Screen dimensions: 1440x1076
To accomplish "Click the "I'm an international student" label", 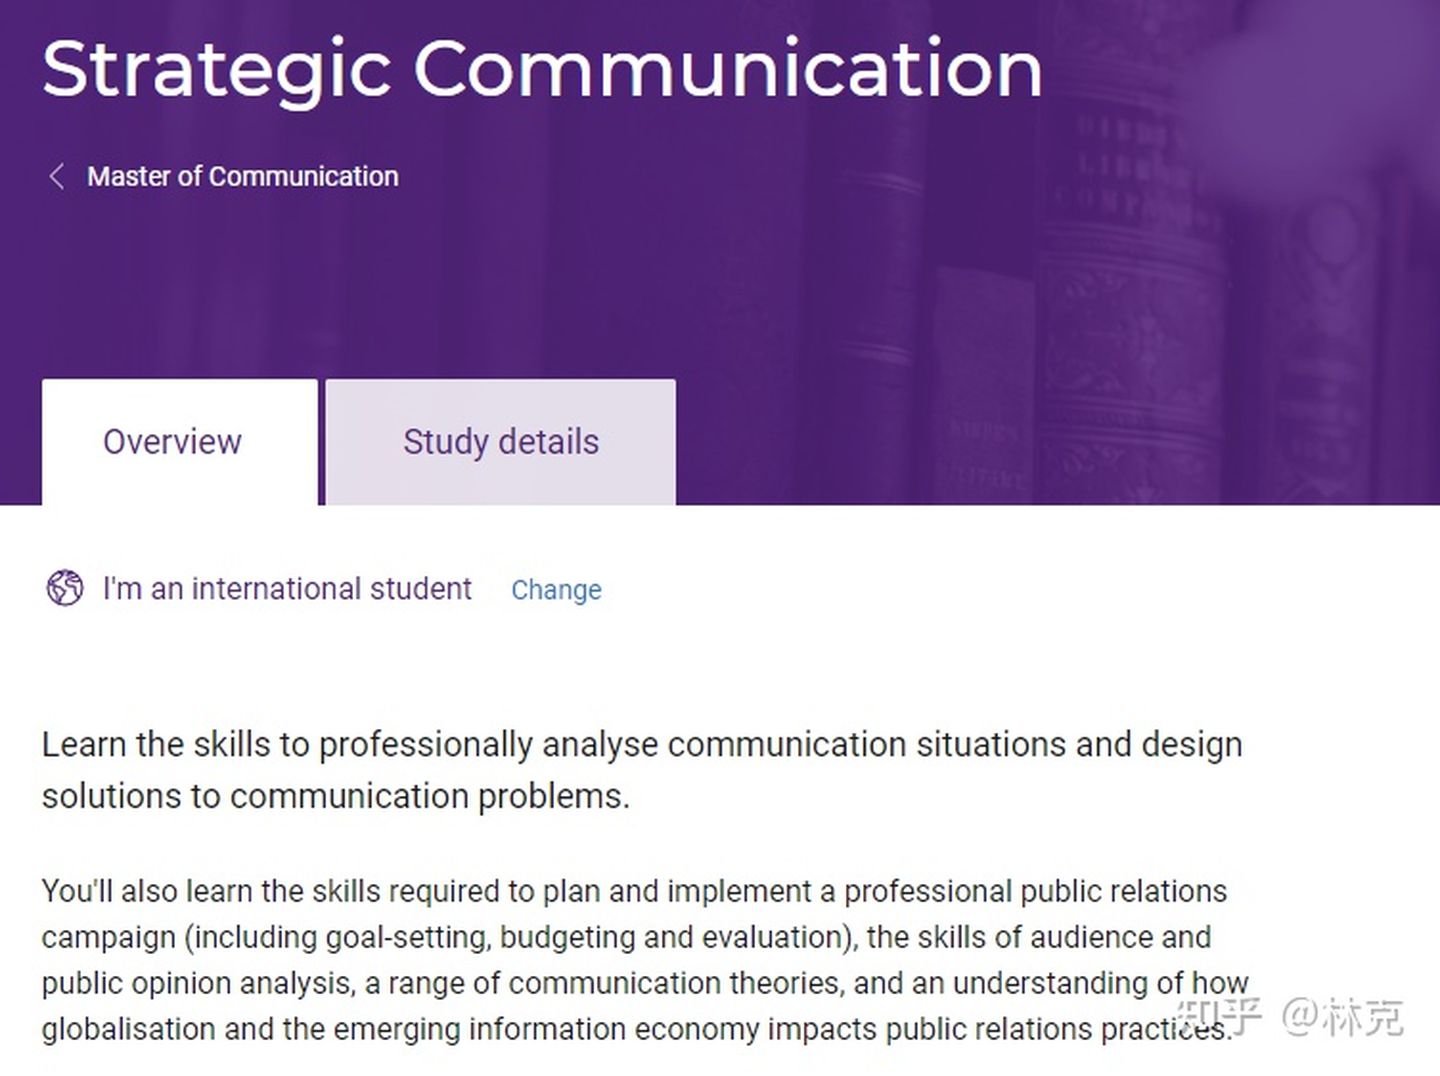I will (x=287, y=588).
